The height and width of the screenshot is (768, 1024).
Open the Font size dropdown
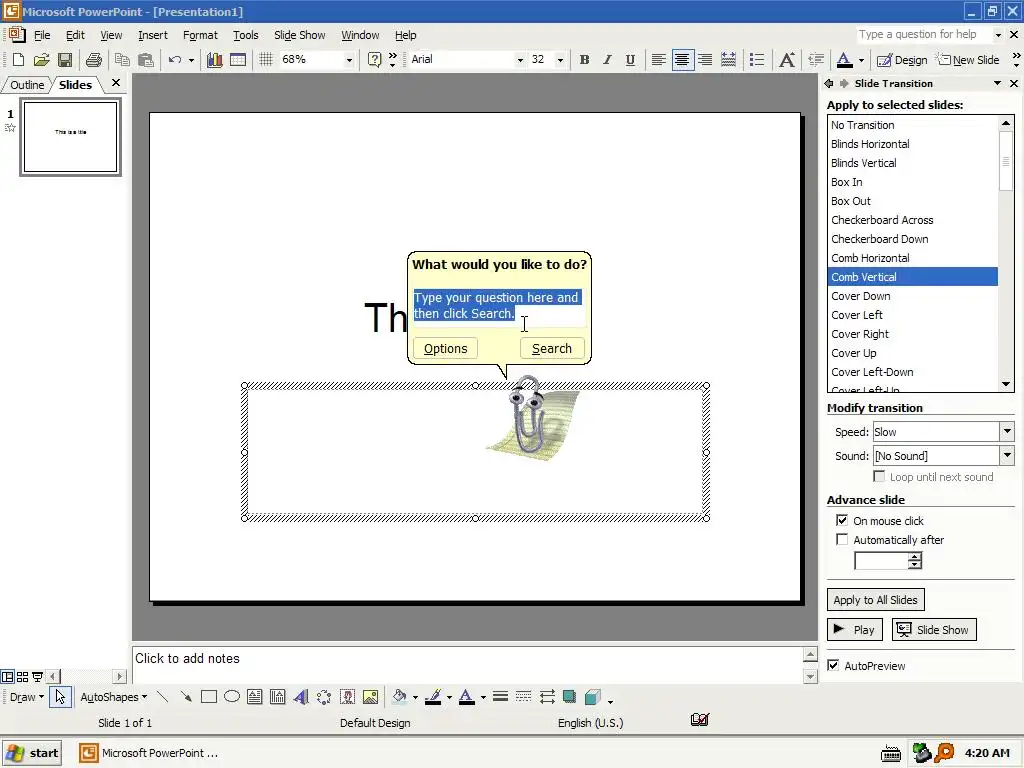(x=560, y=59)
